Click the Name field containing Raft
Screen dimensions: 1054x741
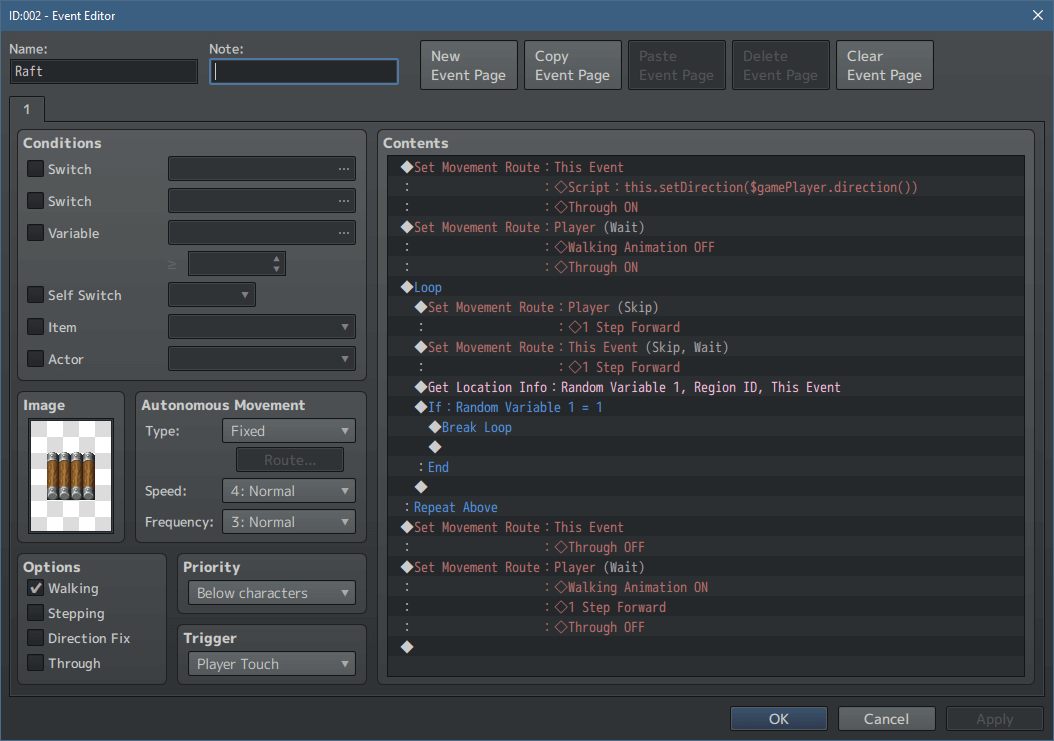[104, 71]
